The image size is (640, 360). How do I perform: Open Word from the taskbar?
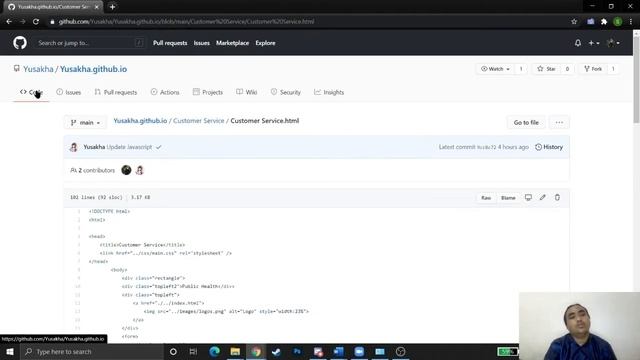pyautogui.click(x=338, y=351)
